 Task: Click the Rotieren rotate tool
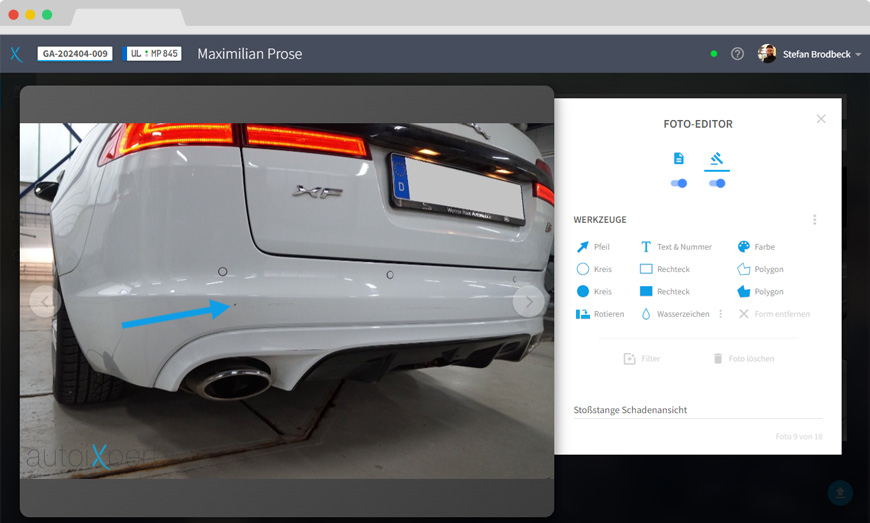click(x=599, y=314)
